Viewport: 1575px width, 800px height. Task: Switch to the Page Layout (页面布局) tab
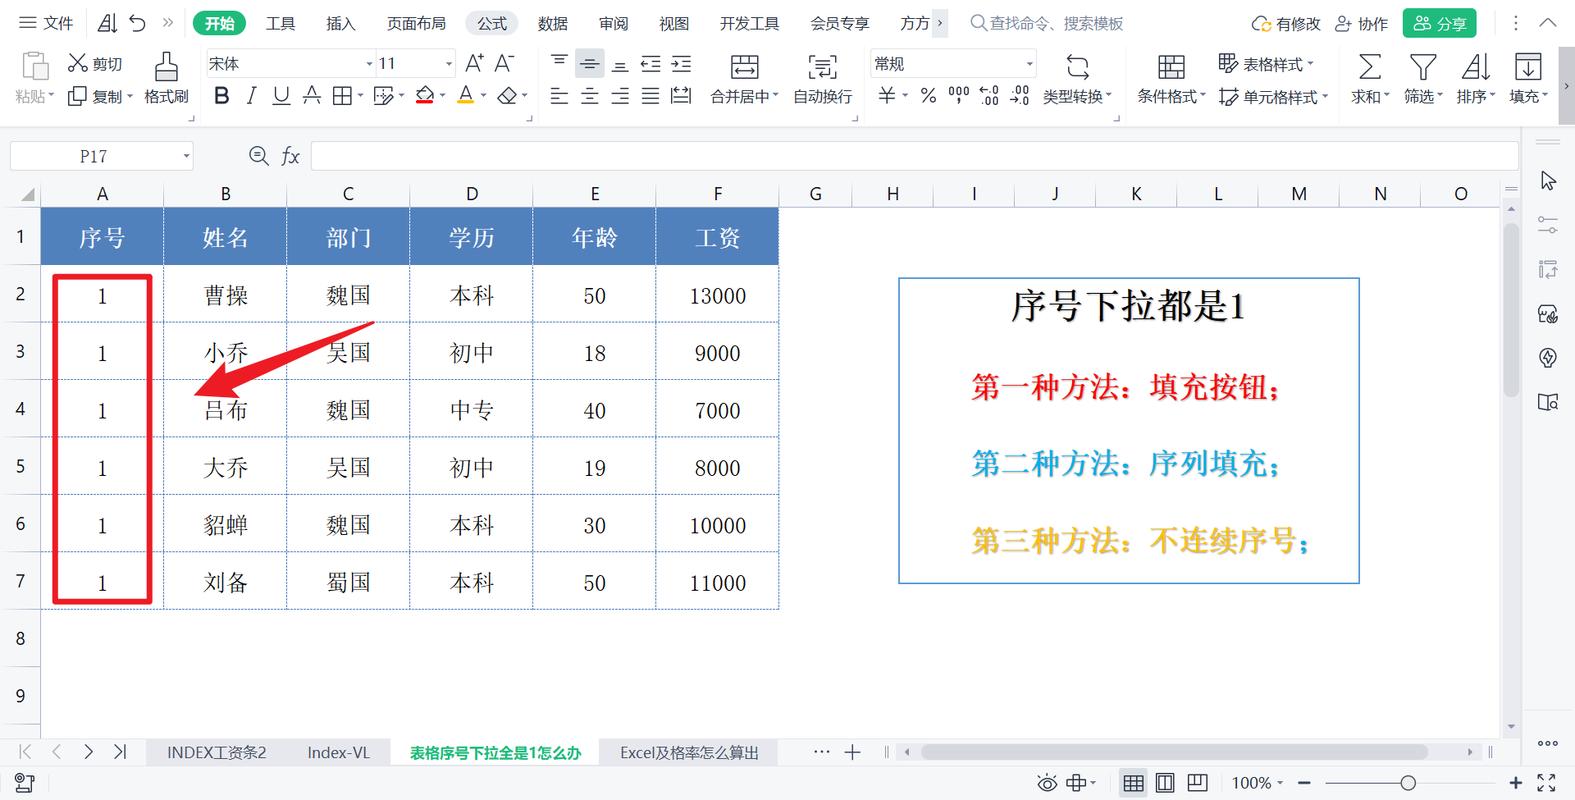416,23
